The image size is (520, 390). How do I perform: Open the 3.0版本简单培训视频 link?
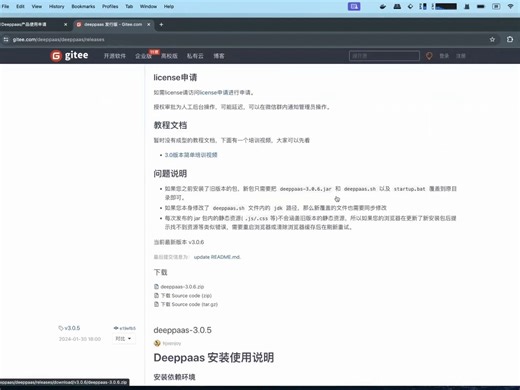[191, 155]
